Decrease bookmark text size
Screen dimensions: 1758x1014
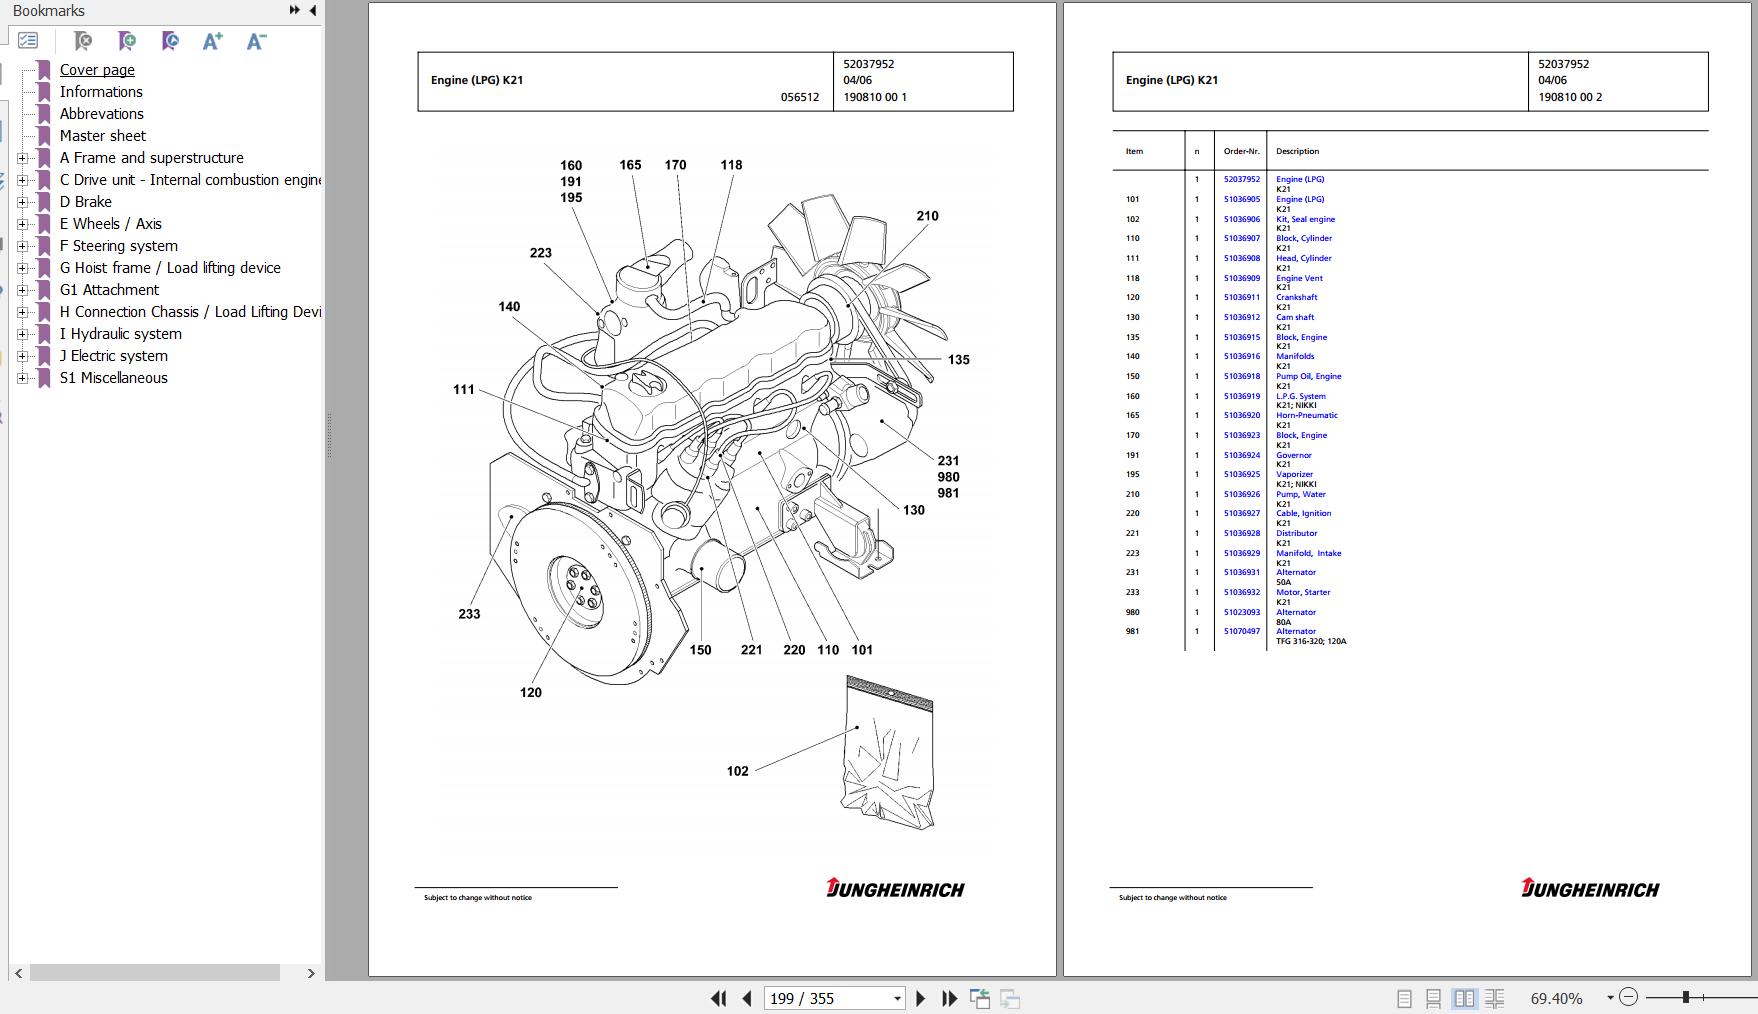[x=256, y=41]
